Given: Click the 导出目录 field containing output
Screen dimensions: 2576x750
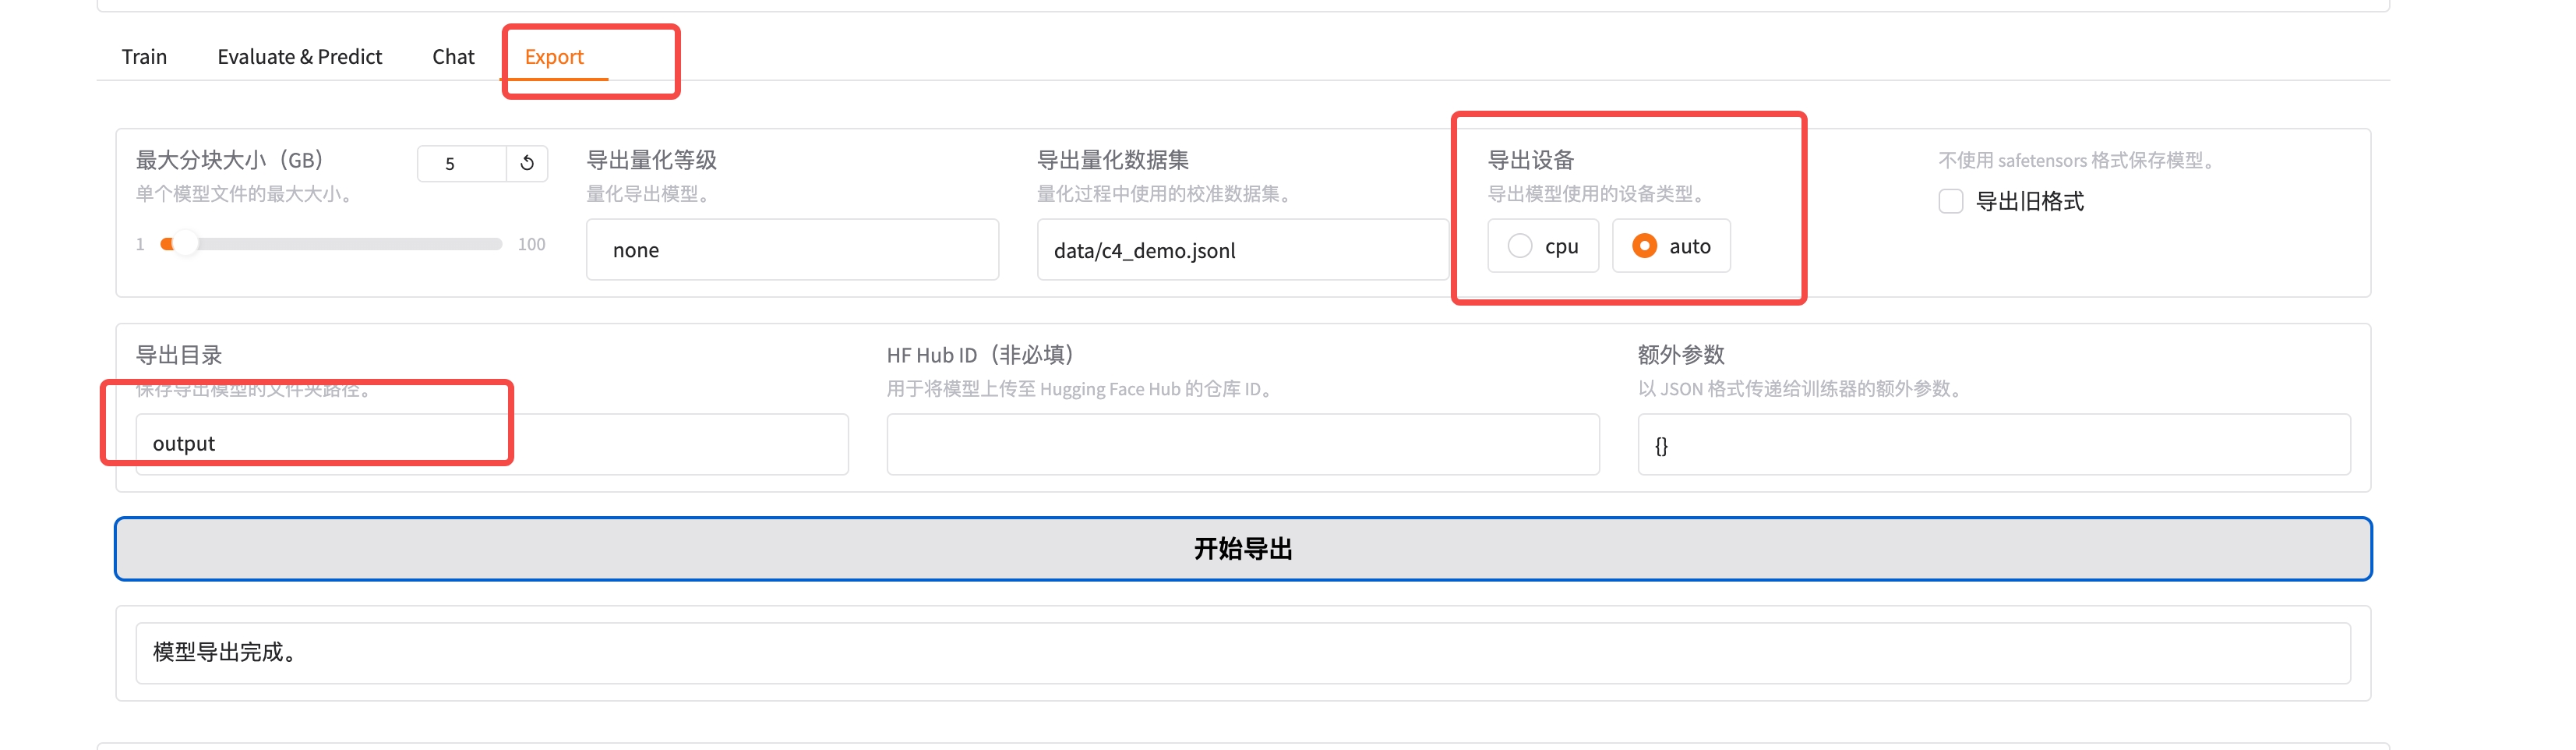Looking at the screenshot, I should (491, 444).
